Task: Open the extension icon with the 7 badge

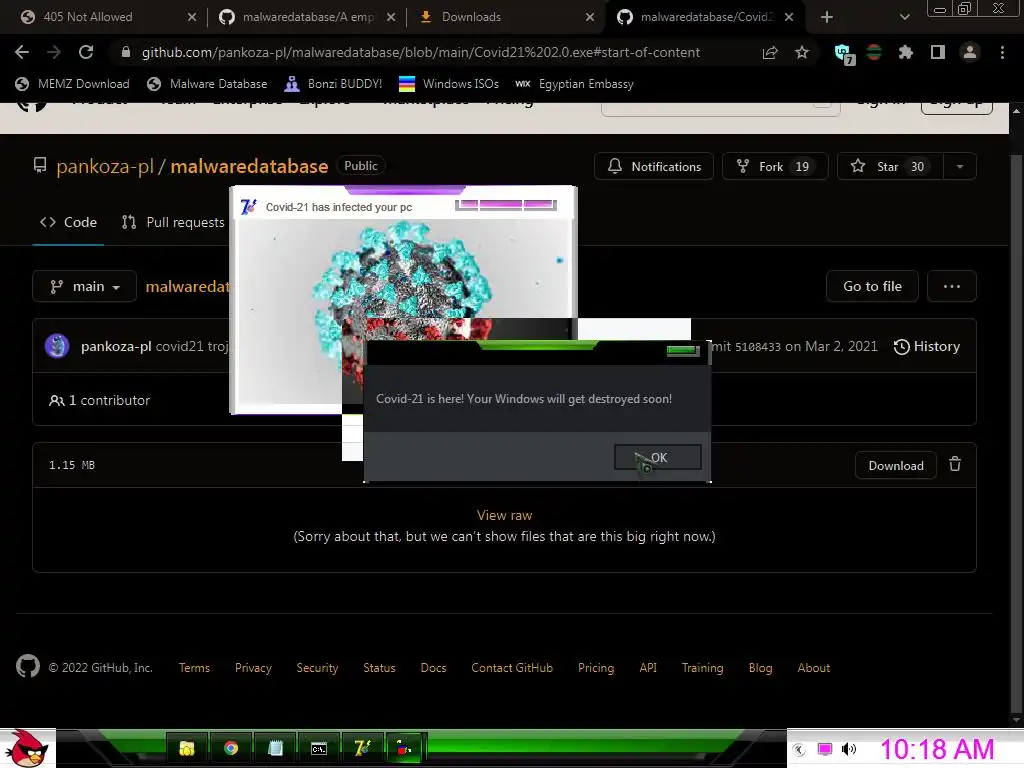Action: pos(844,54)
